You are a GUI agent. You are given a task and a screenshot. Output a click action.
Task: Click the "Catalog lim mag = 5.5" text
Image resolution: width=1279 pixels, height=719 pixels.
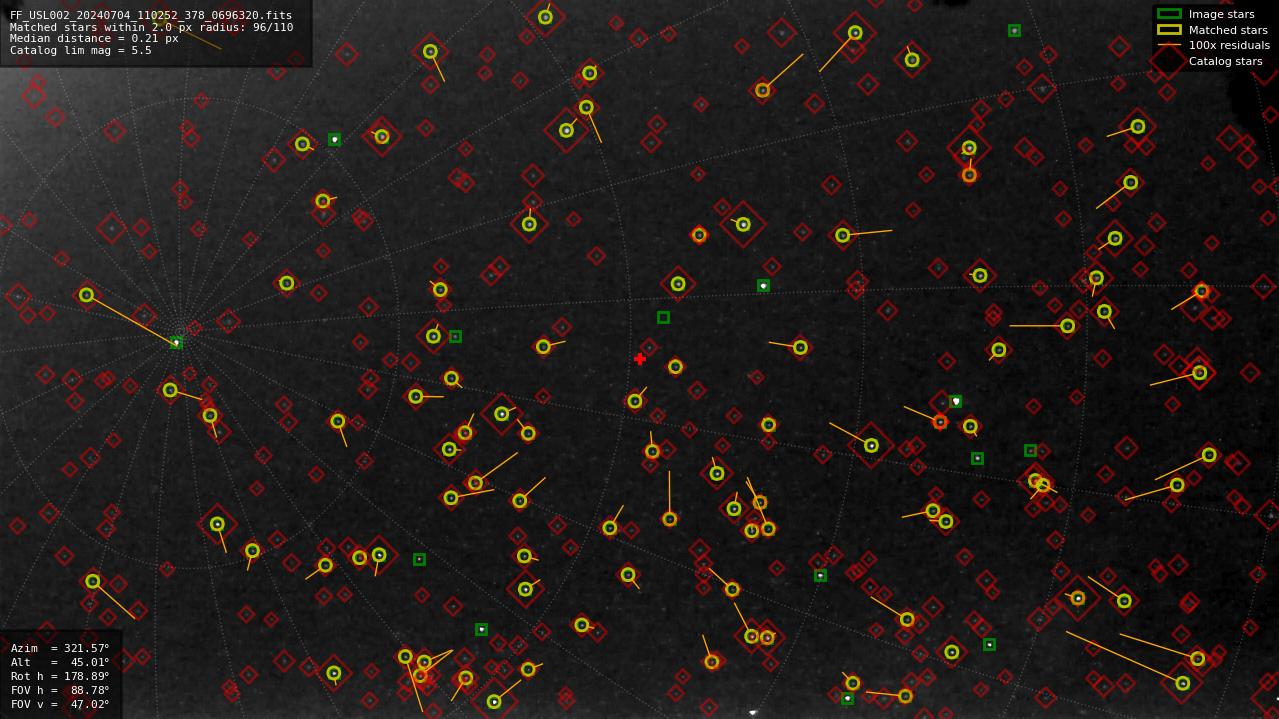(x=81, y=50)
